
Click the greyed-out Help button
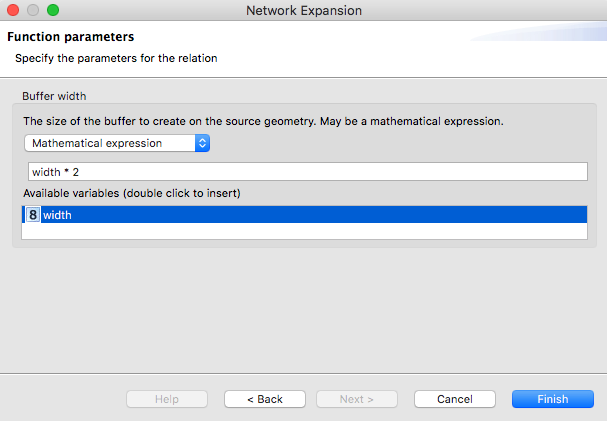pos(167,399)
